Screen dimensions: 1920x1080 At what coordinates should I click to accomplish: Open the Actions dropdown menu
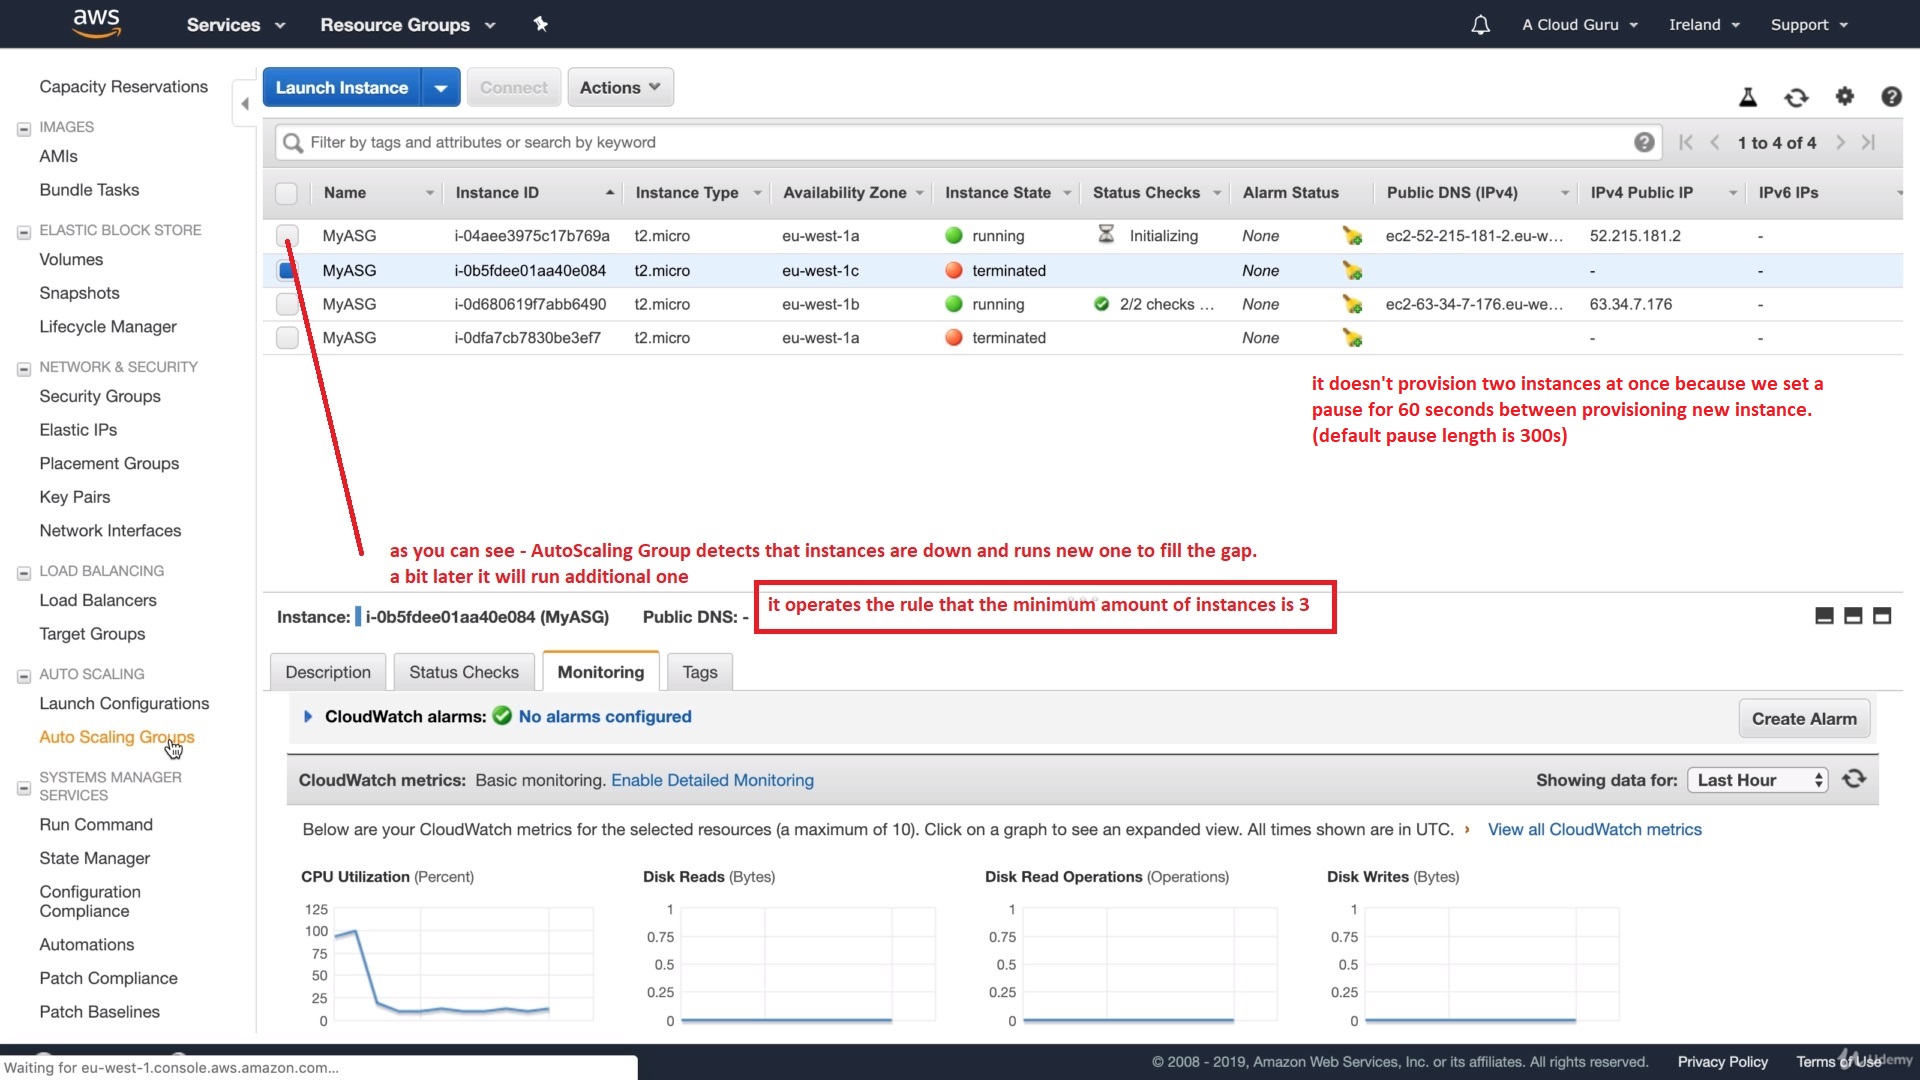[x=620, y=88]
